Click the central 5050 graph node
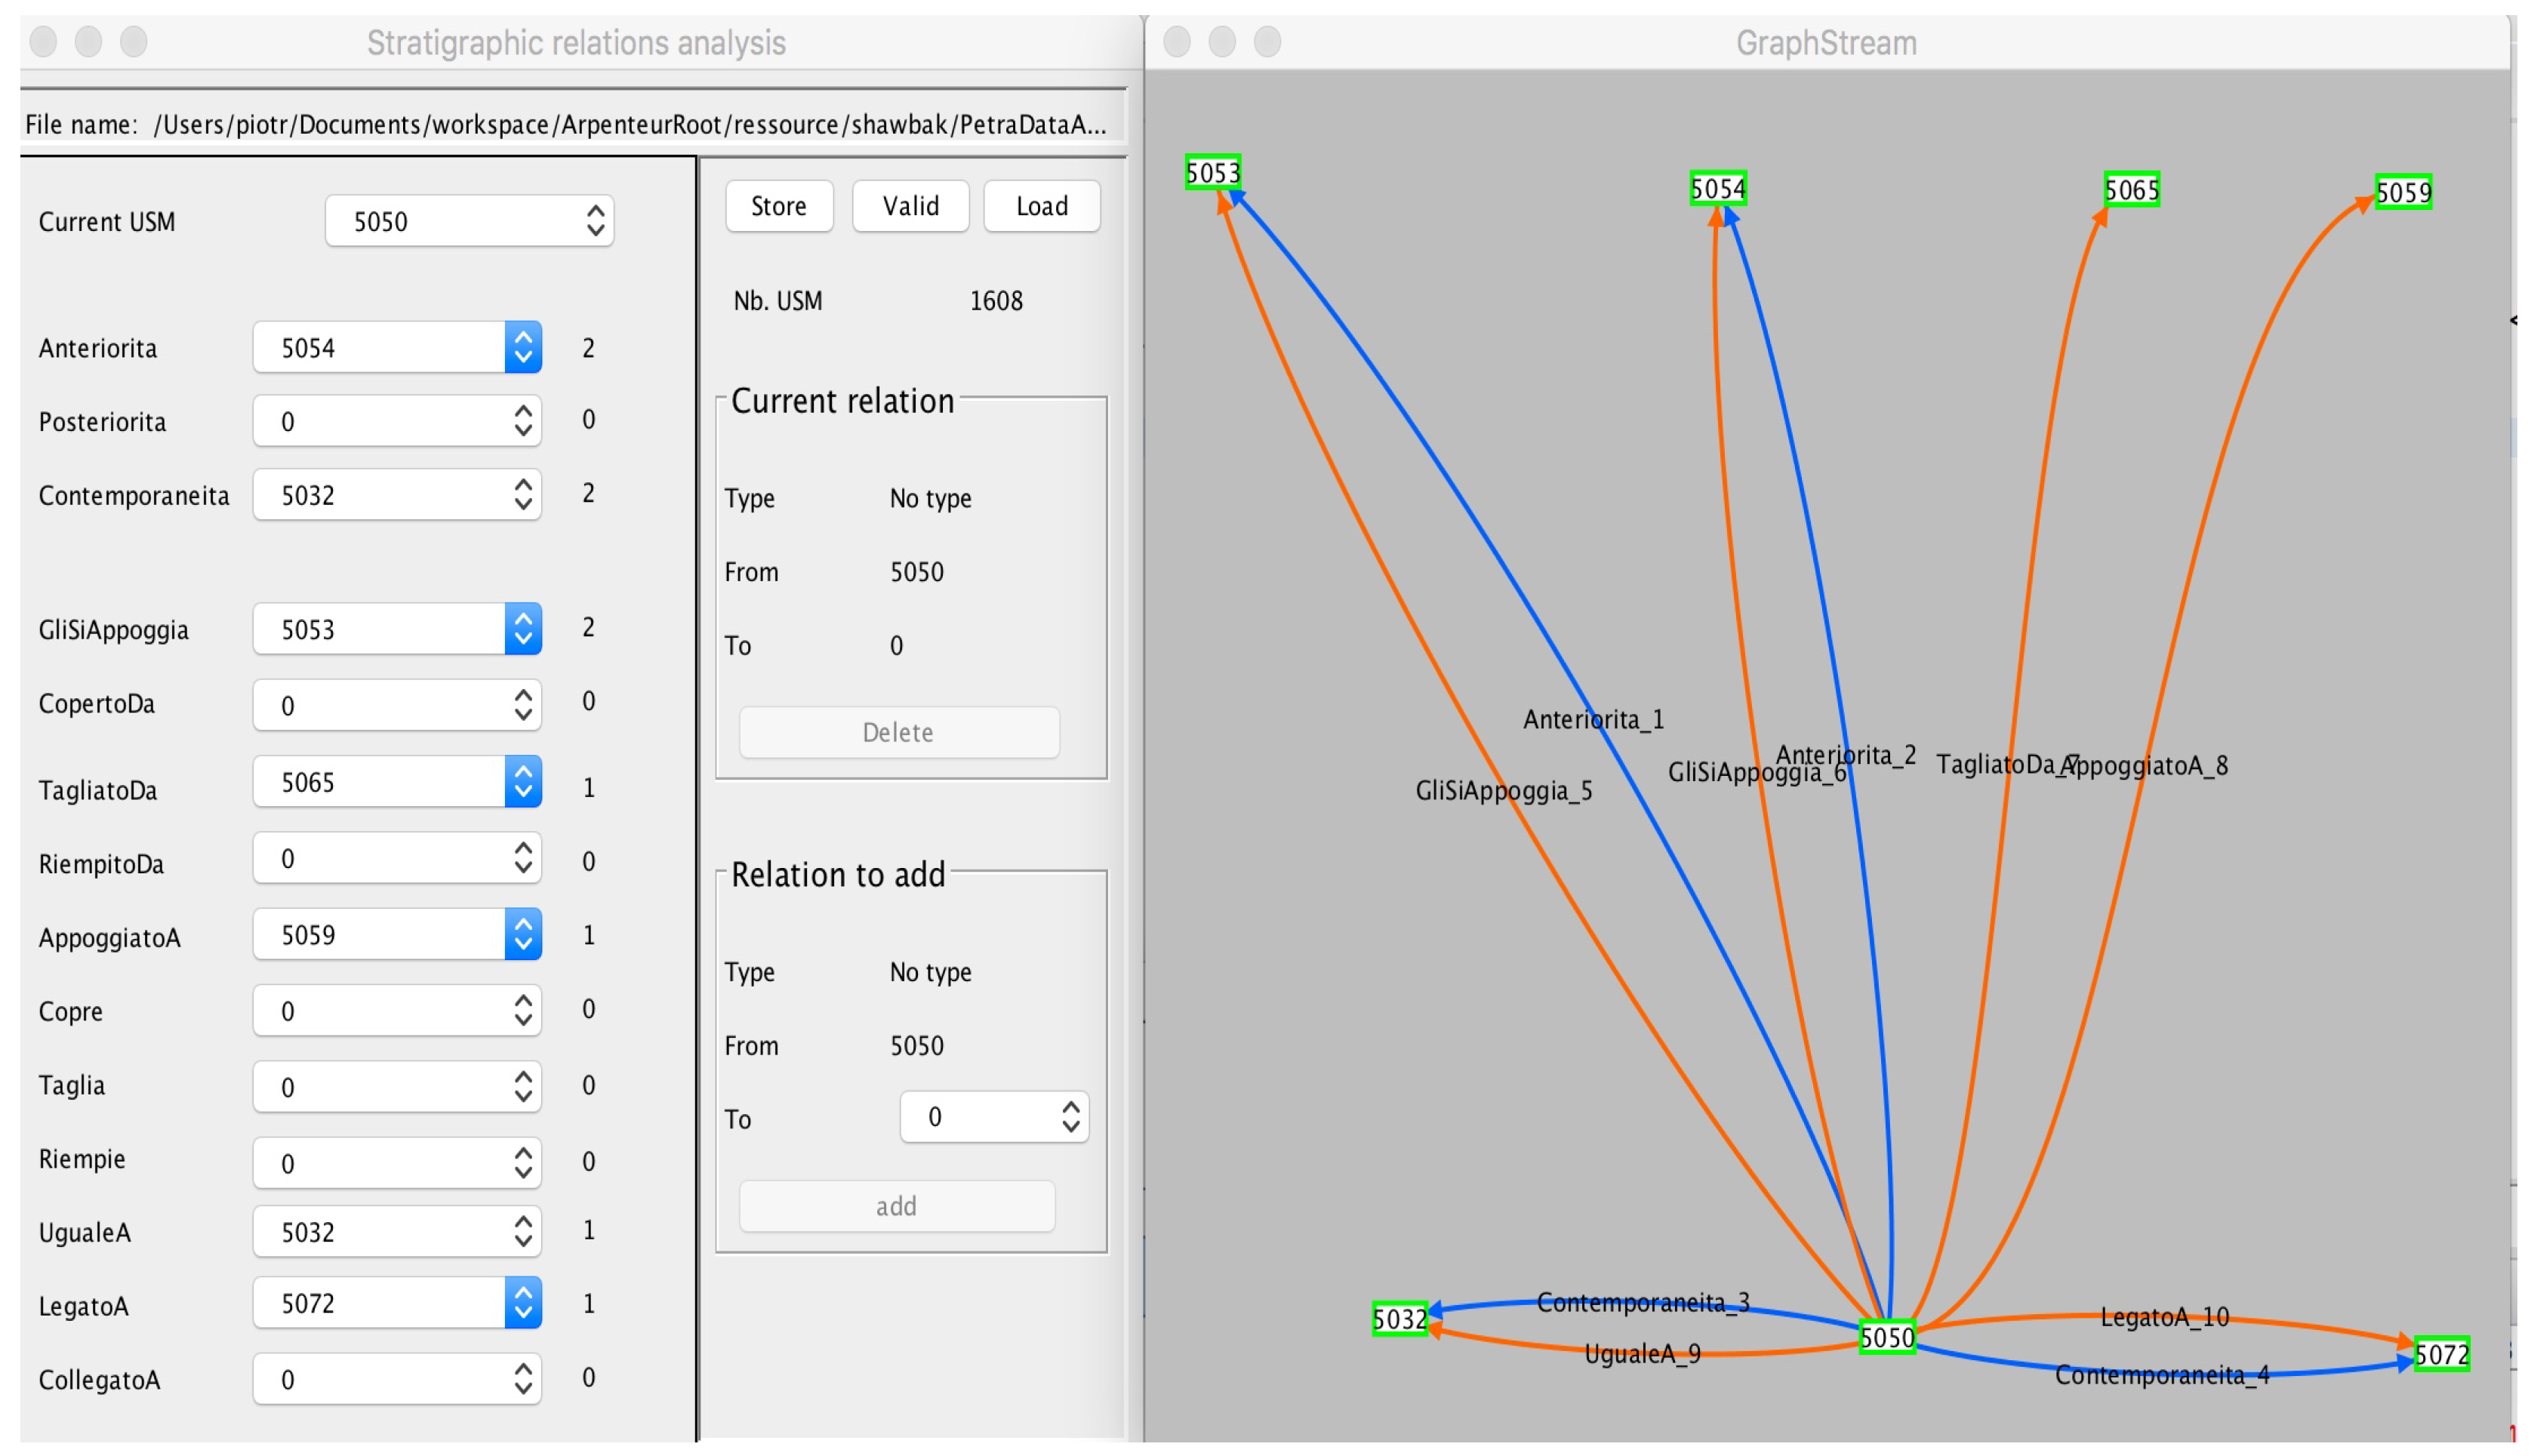The width and height of the screenshot is (2531, 1456). [x=1886, y=1337]
